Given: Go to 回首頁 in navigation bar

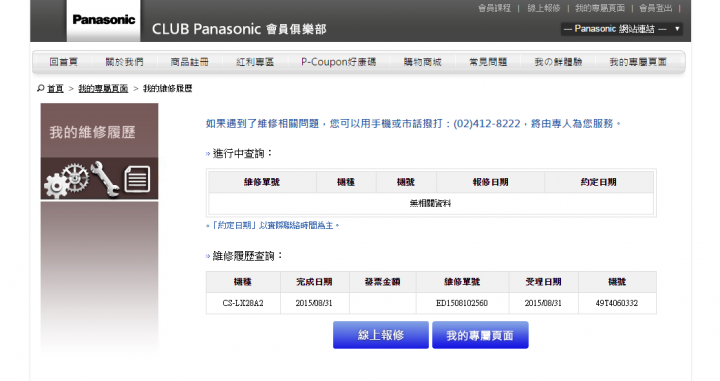Looking at the screenshot, I should click(63, 62).
